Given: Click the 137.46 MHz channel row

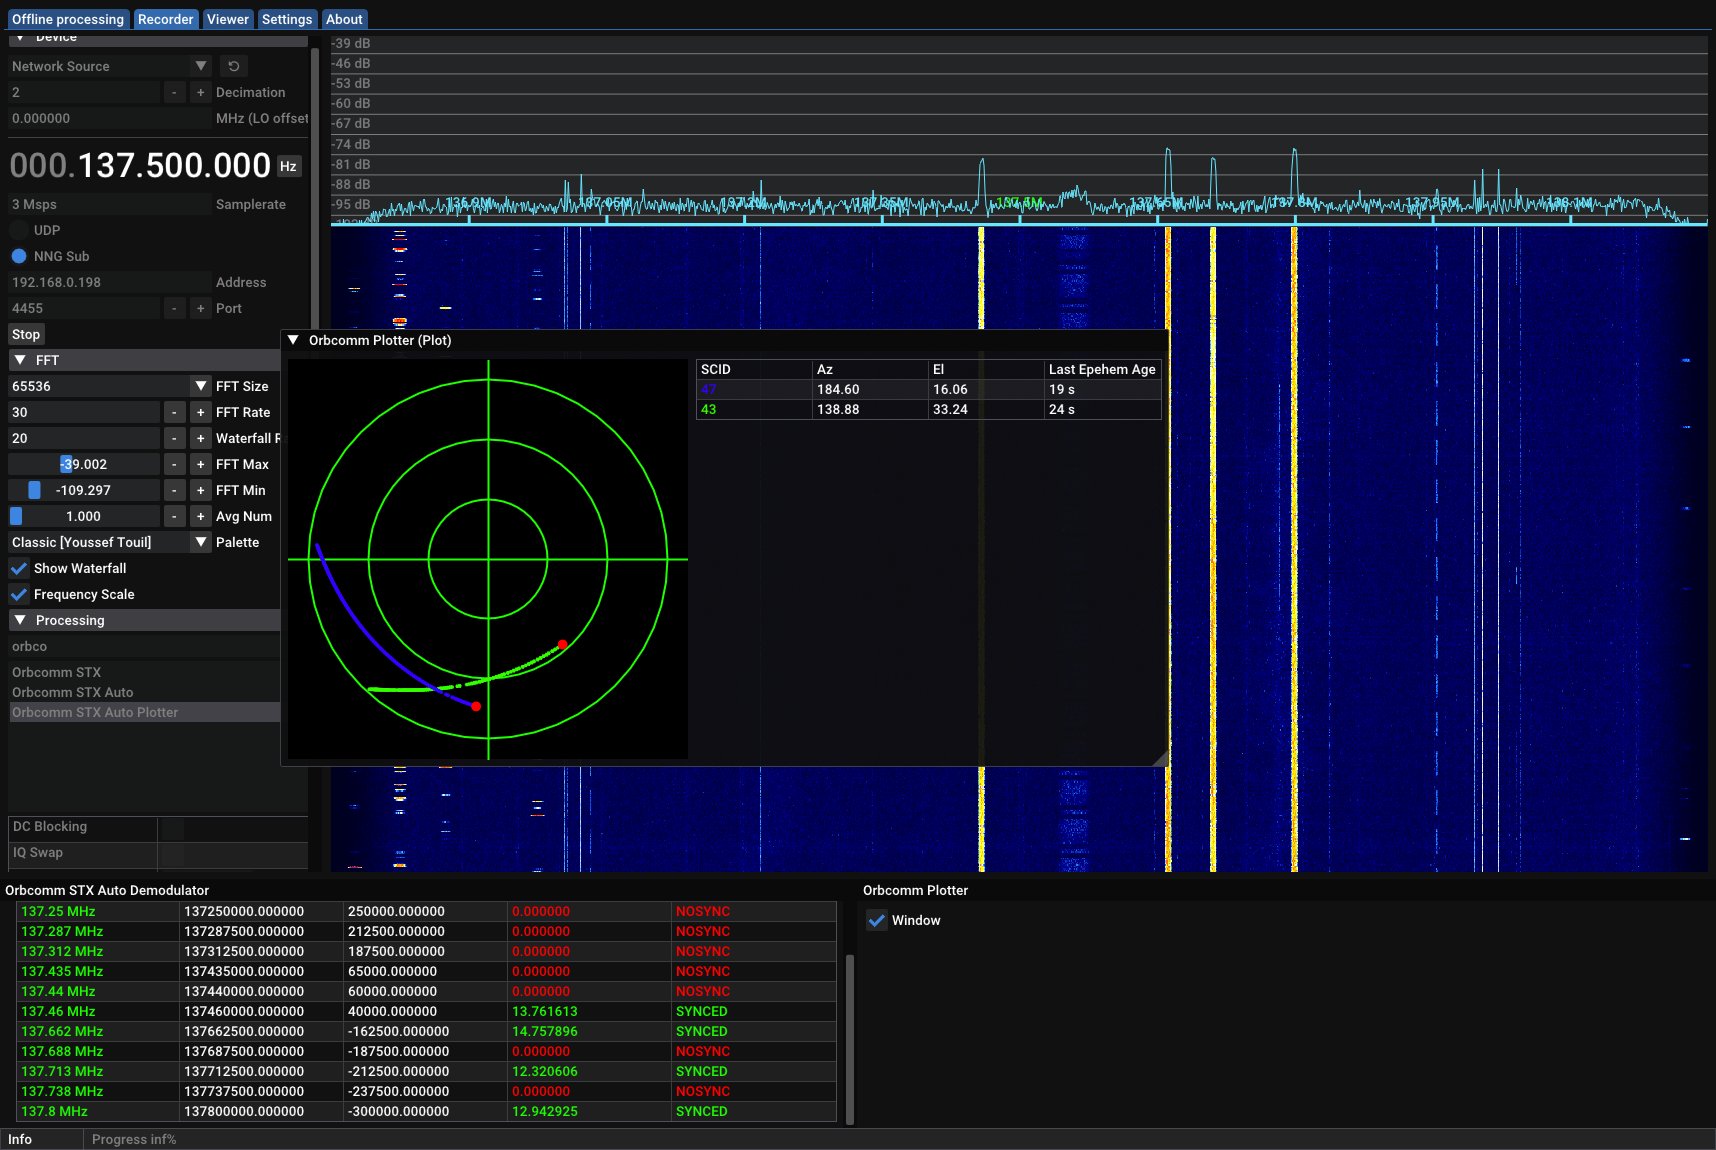Looking at the screenshot, I should pos(427,1011).
